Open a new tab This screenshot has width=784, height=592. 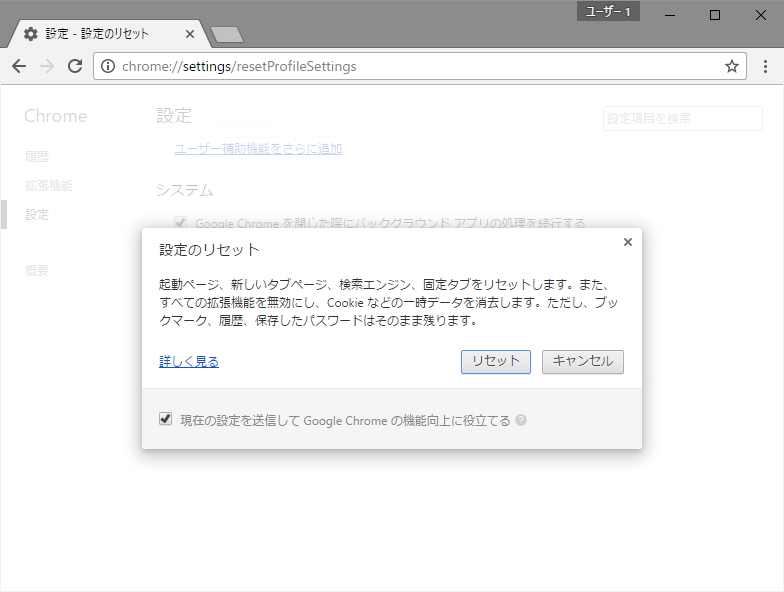227,34
